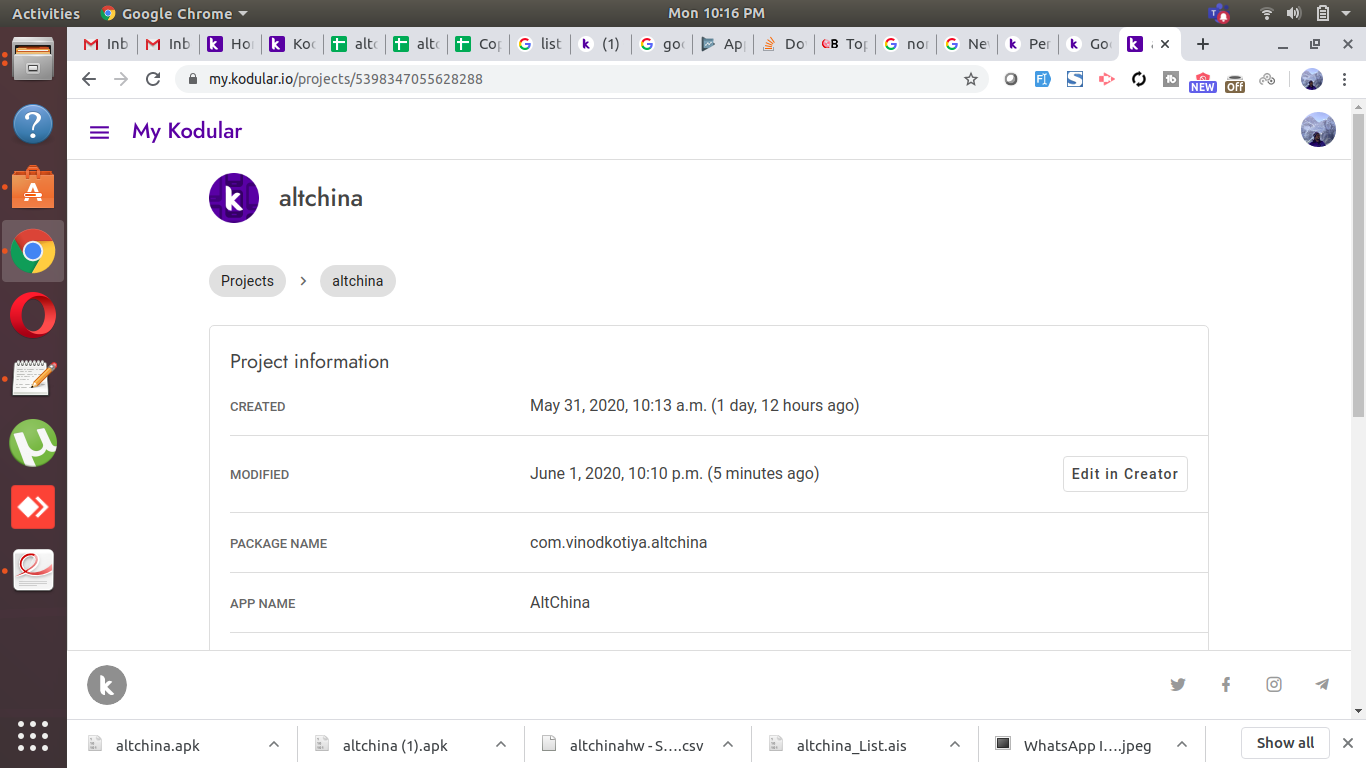
Task: Bookmark this page with the star
Action: coord(971,79)
